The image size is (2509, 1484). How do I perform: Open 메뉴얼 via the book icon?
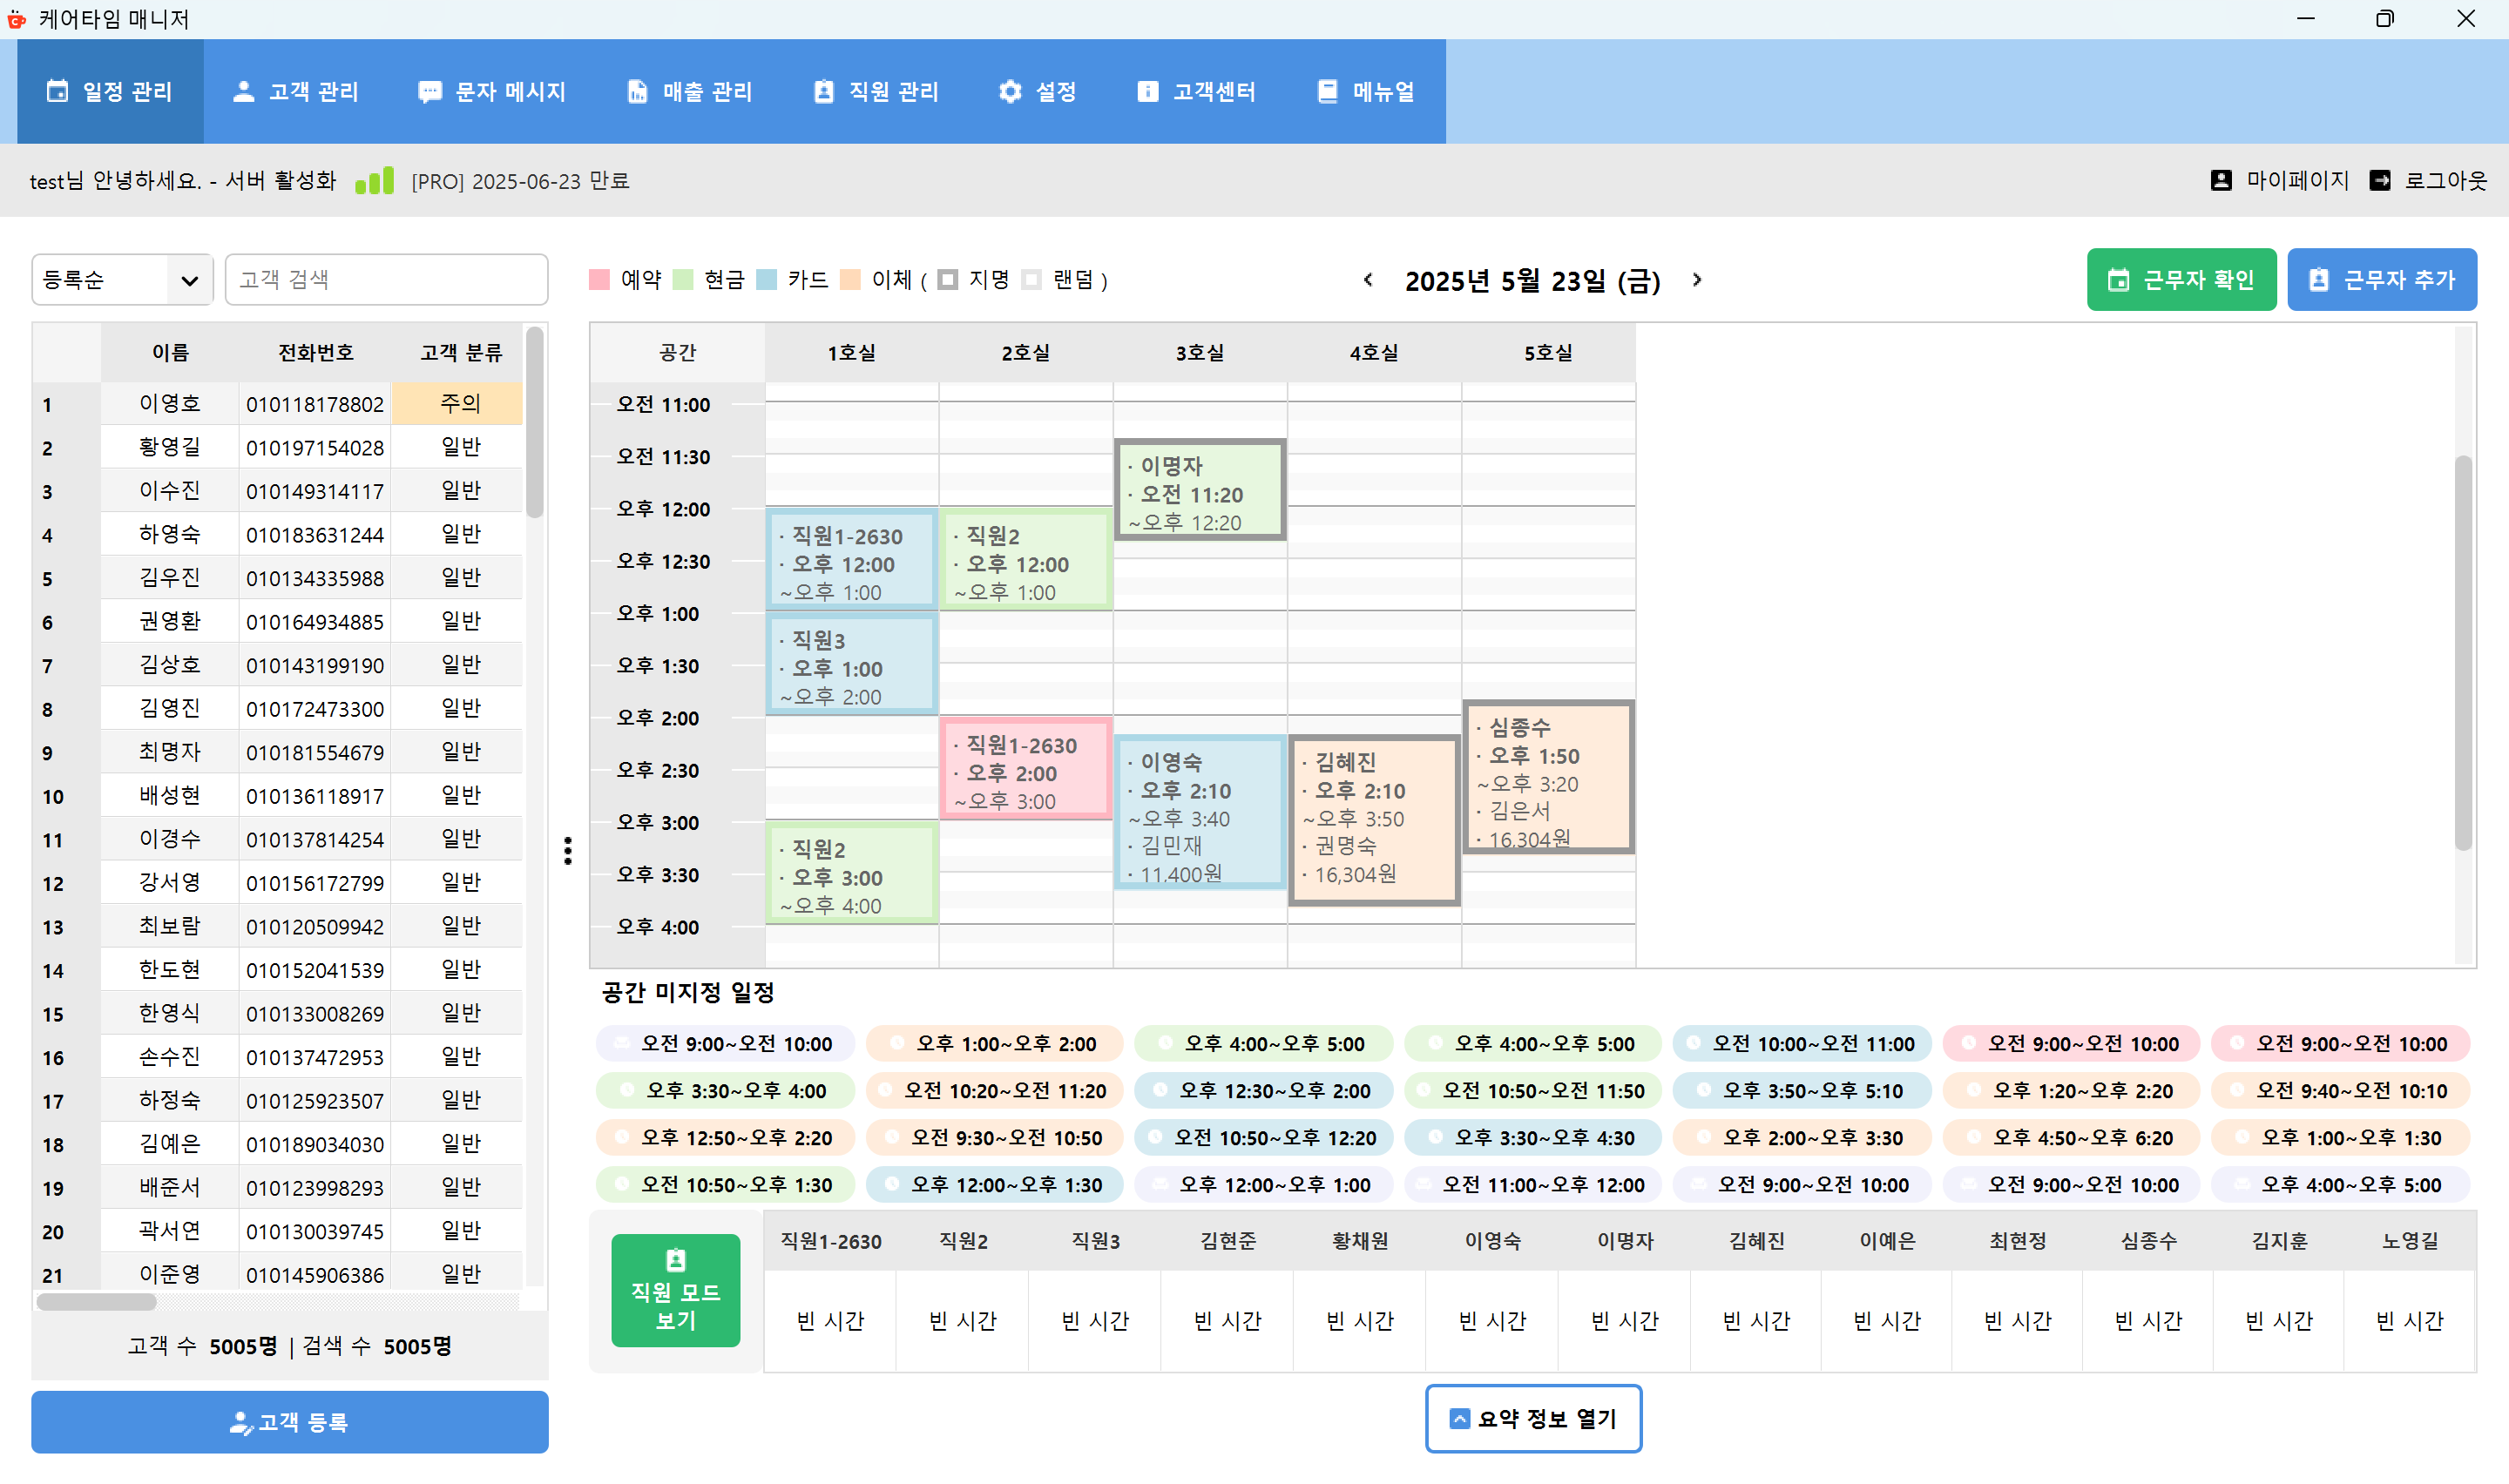click(1327, 91)
